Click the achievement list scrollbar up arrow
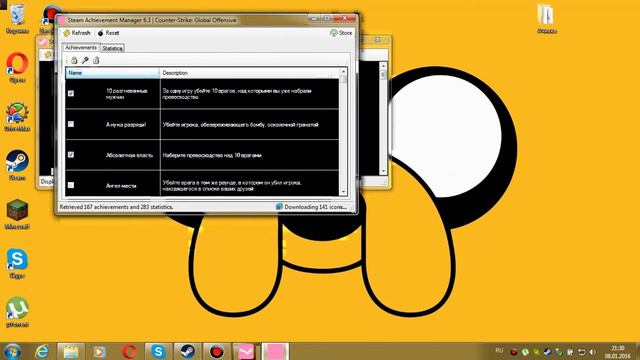 pyautogui.click(x=343, y=71)
